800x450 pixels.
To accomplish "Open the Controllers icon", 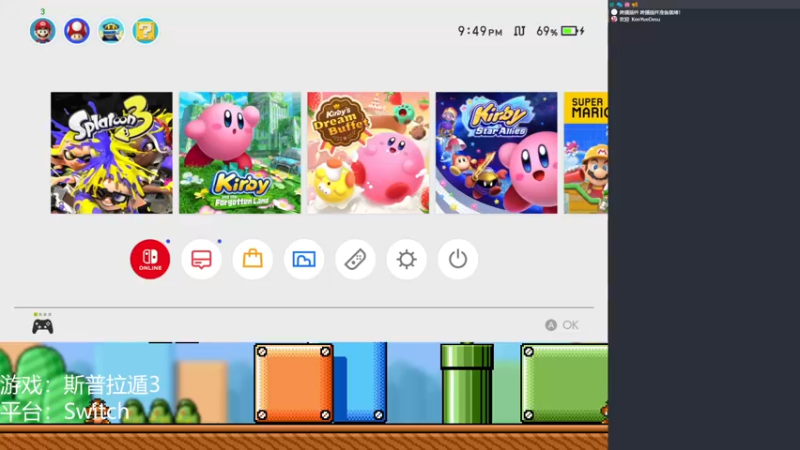I will pos(355,259).
